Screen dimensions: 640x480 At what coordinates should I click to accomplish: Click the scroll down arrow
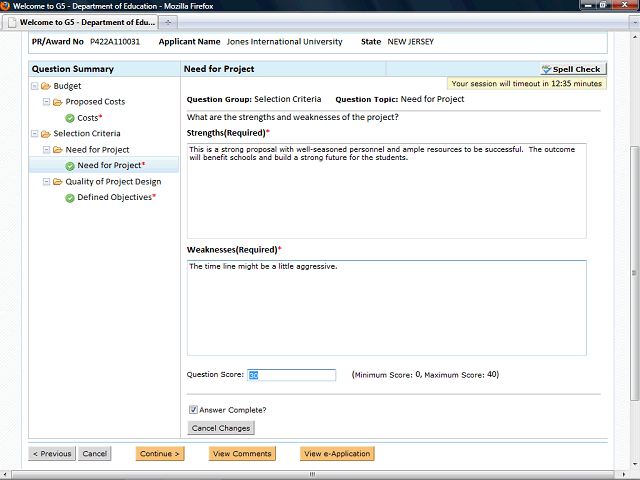tap(634, 464)
